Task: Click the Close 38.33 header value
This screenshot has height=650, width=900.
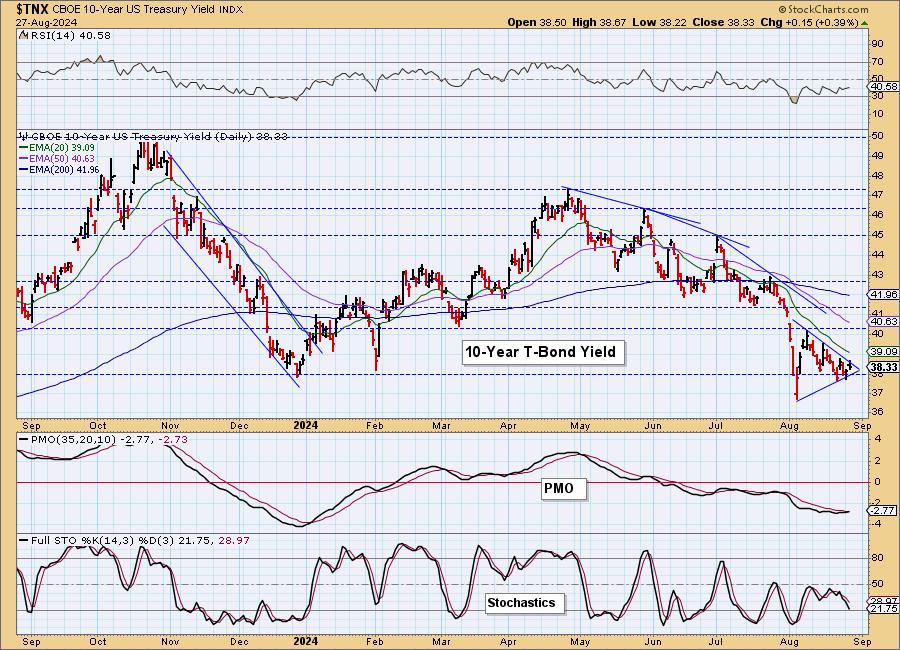Action: pyautogui.click(x=724, y=22)
